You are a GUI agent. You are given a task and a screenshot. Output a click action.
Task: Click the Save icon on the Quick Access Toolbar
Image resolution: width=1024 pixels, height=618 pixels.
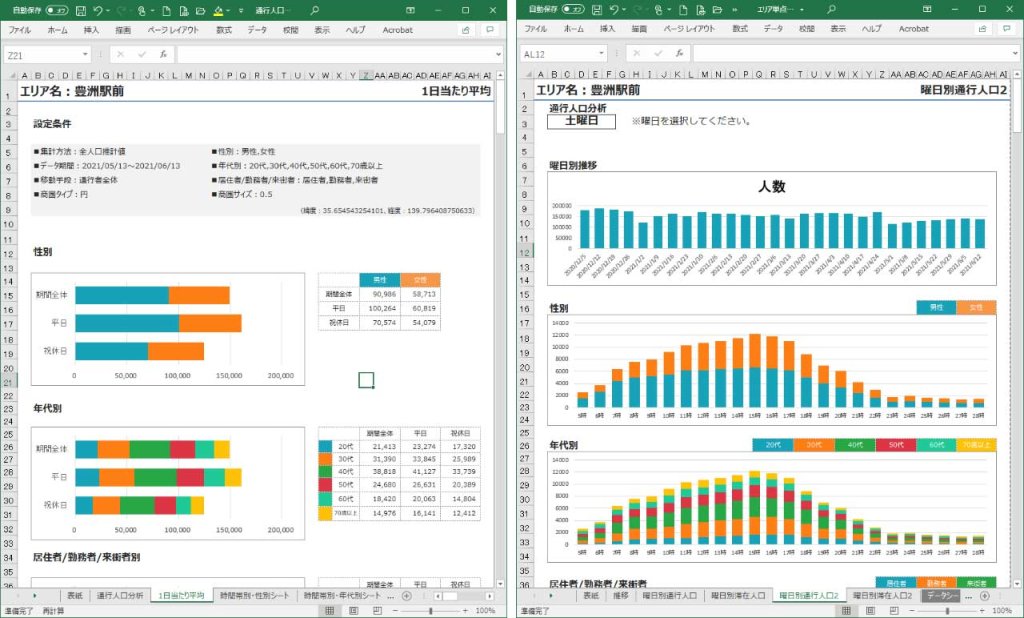pos(81,10)
